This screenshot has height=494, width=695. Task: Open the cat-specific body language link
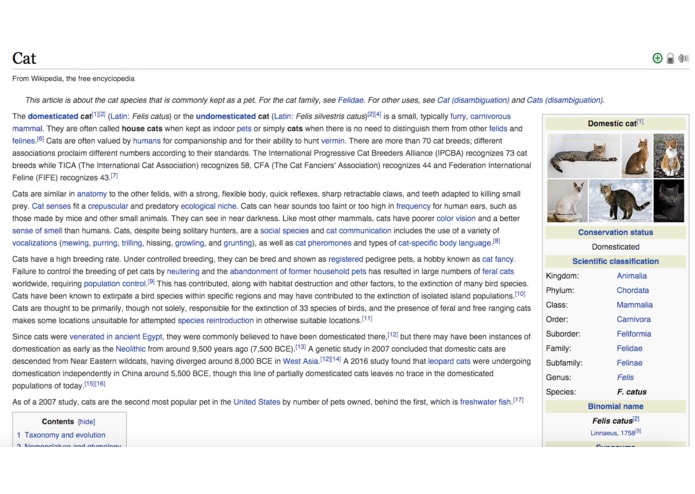pyautogui.click(x=445, y=243)
